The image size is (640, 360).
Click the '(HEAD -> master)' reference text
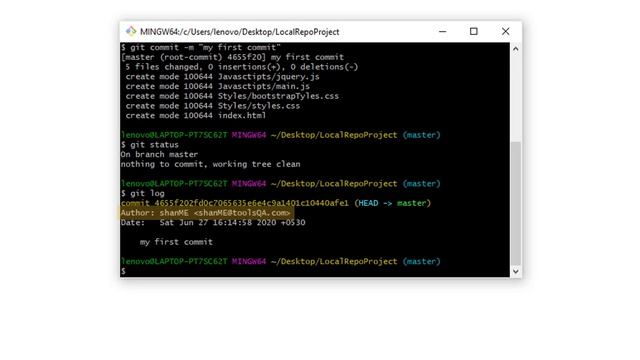tap(393, 203)
